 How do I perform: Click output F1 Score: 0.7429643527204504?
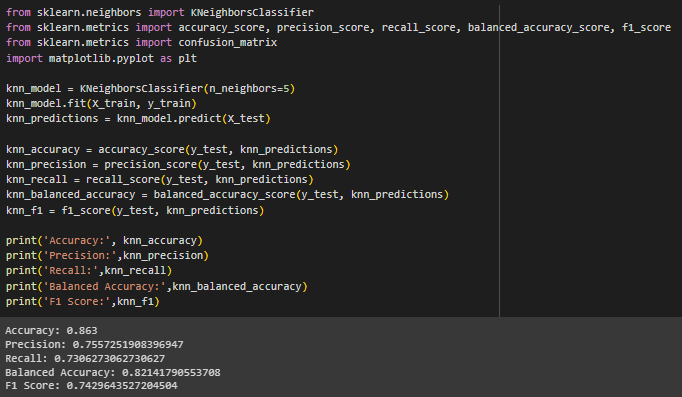point(91,386)
